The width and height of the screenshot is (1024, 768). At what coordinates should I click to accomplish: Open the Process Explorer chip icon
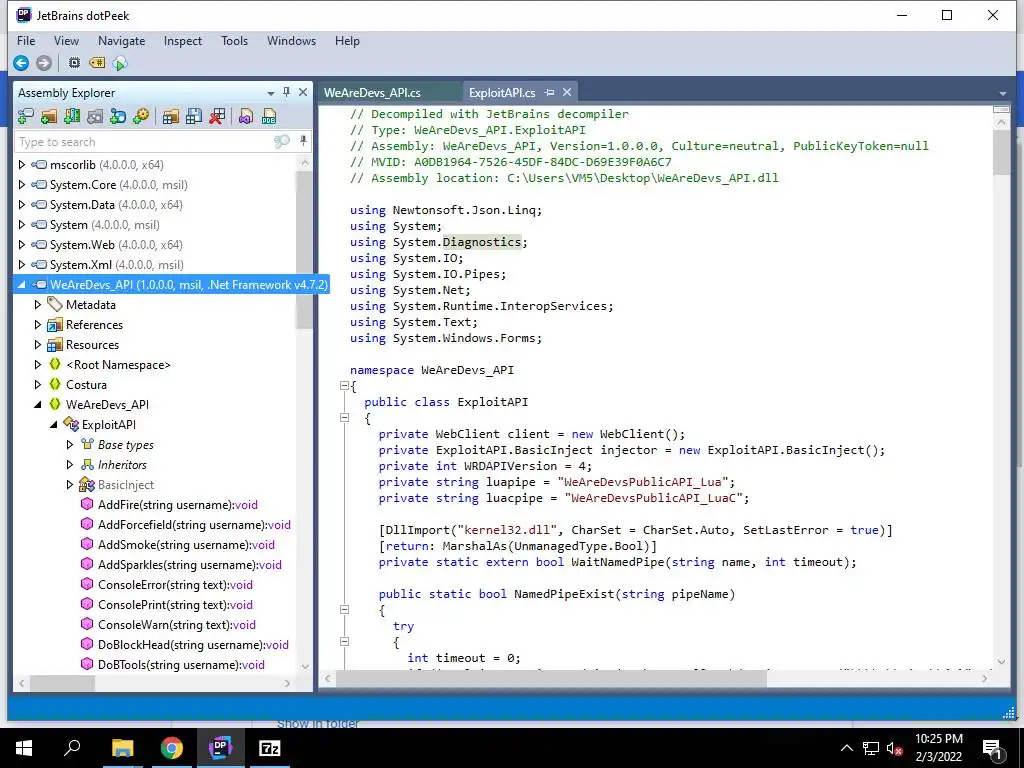tap(74, 63)
